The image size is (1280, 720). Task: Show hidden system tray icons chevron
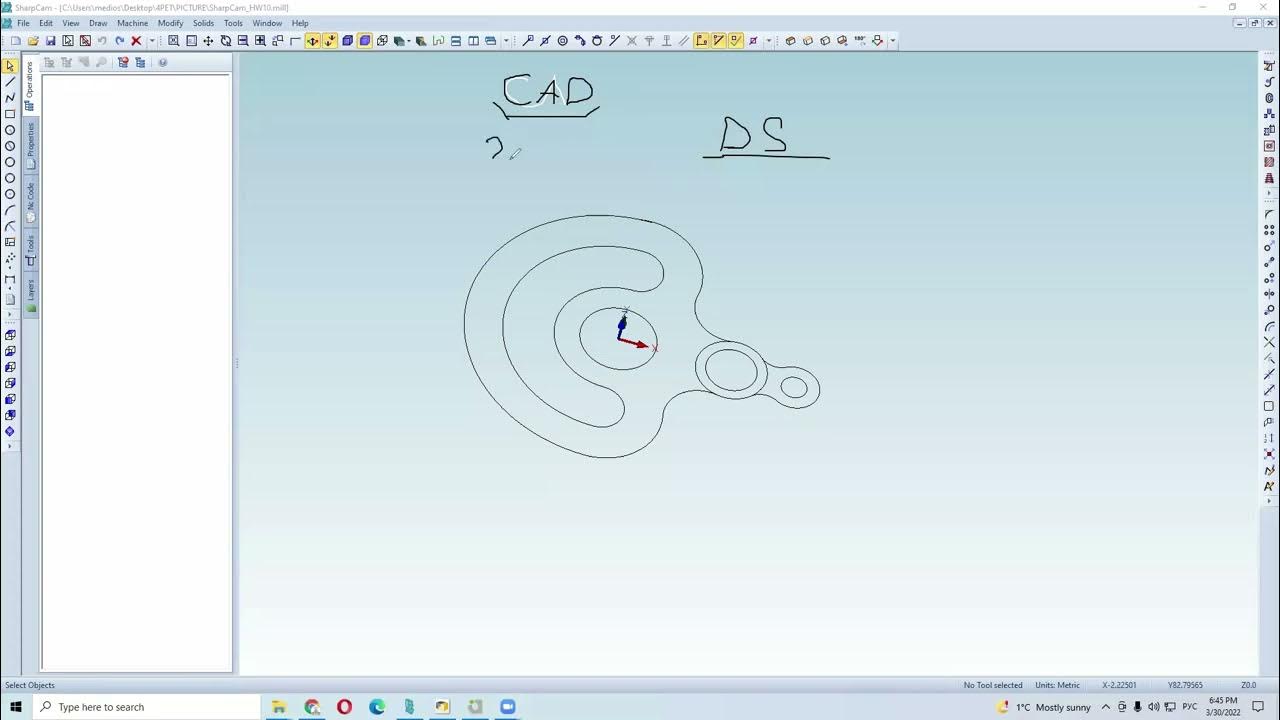point(1106,707)
